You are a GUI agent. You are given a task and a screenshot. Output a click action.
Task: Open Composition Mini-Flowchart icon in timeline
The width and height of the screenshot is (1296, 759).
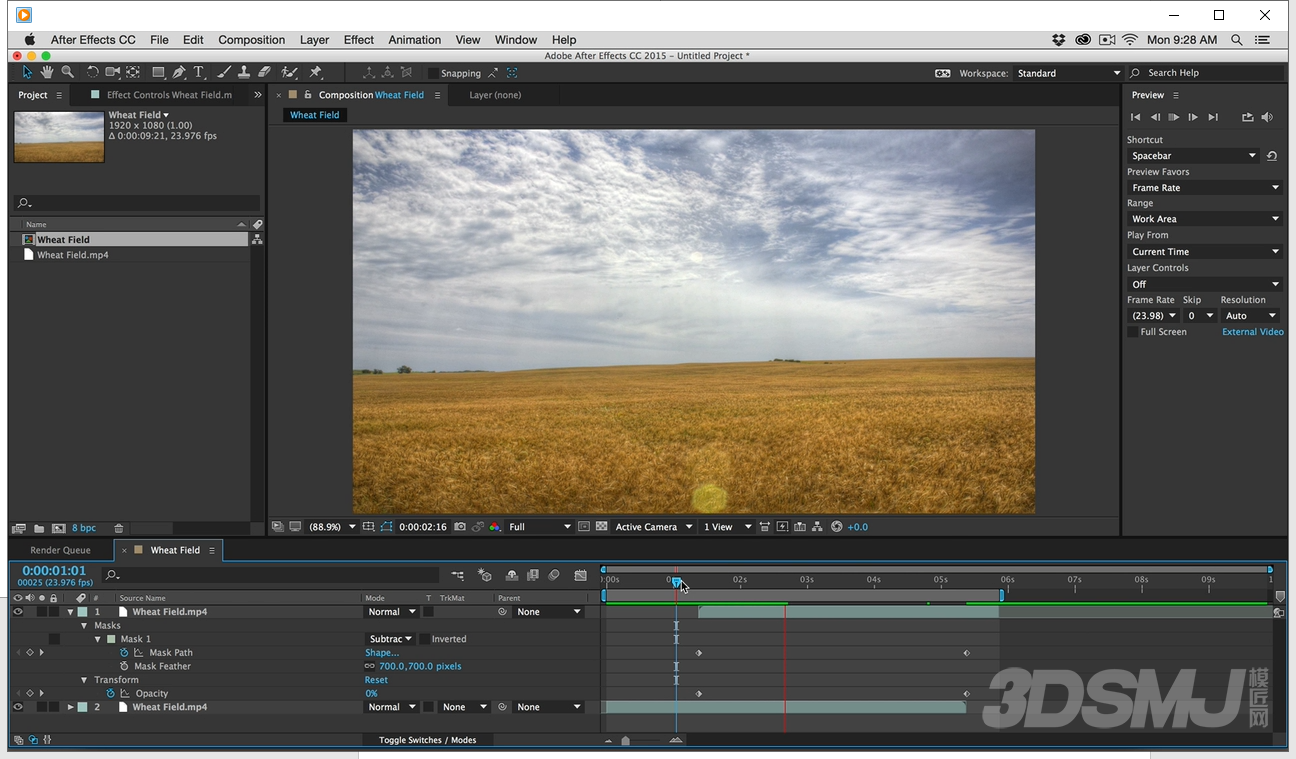(x=457, y=575)
